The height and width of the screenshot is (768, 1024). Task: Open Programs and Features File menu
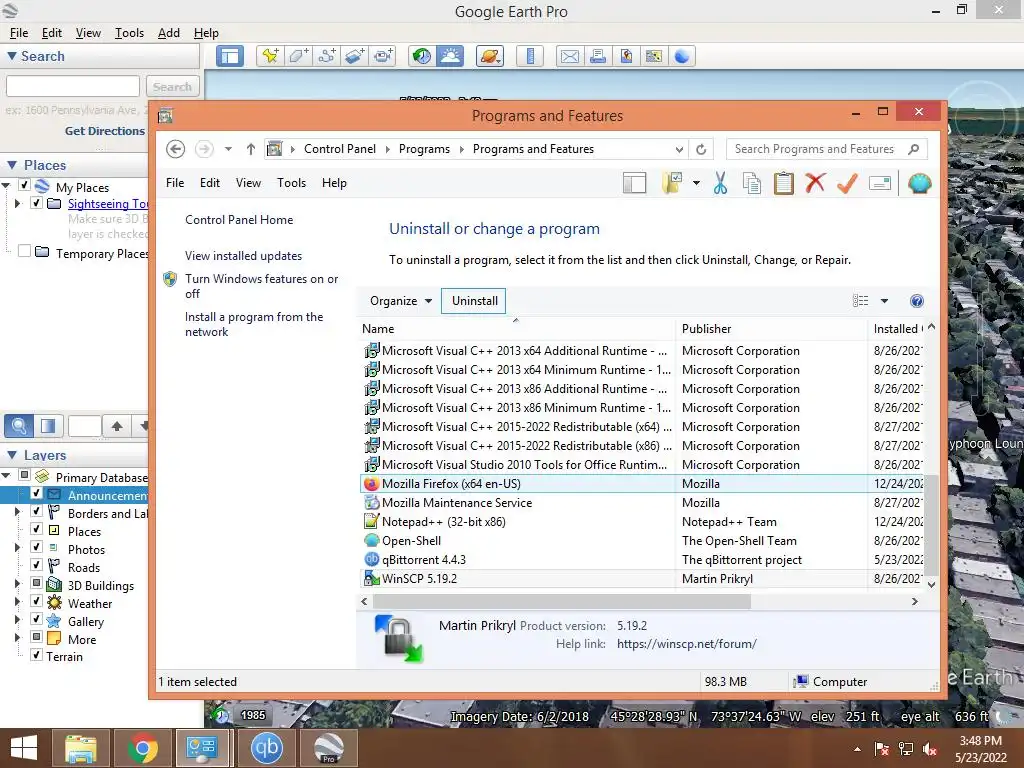pyautogui.click(x=175, y=183)
